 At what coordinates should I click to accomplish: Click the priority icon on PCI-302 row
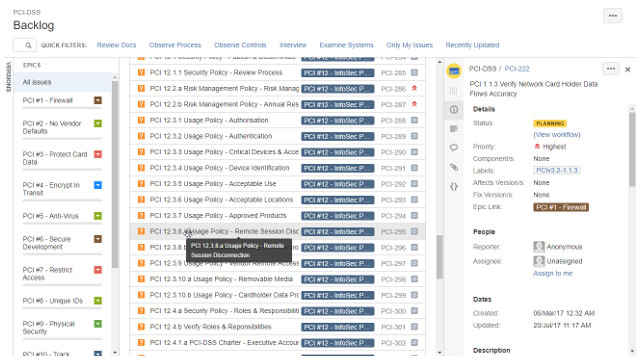pyautogui.click(x=414, y=343)
